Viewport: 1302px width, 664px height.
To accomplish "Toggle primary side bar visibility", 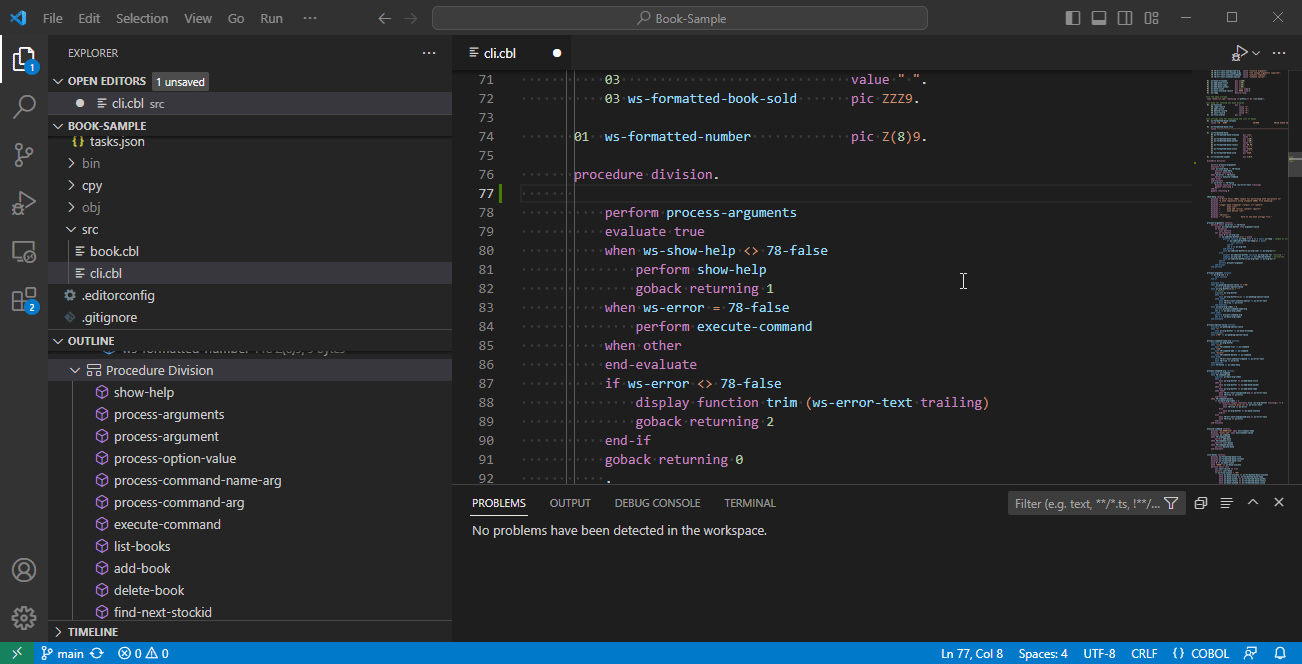I will (x=1073, y=18).
